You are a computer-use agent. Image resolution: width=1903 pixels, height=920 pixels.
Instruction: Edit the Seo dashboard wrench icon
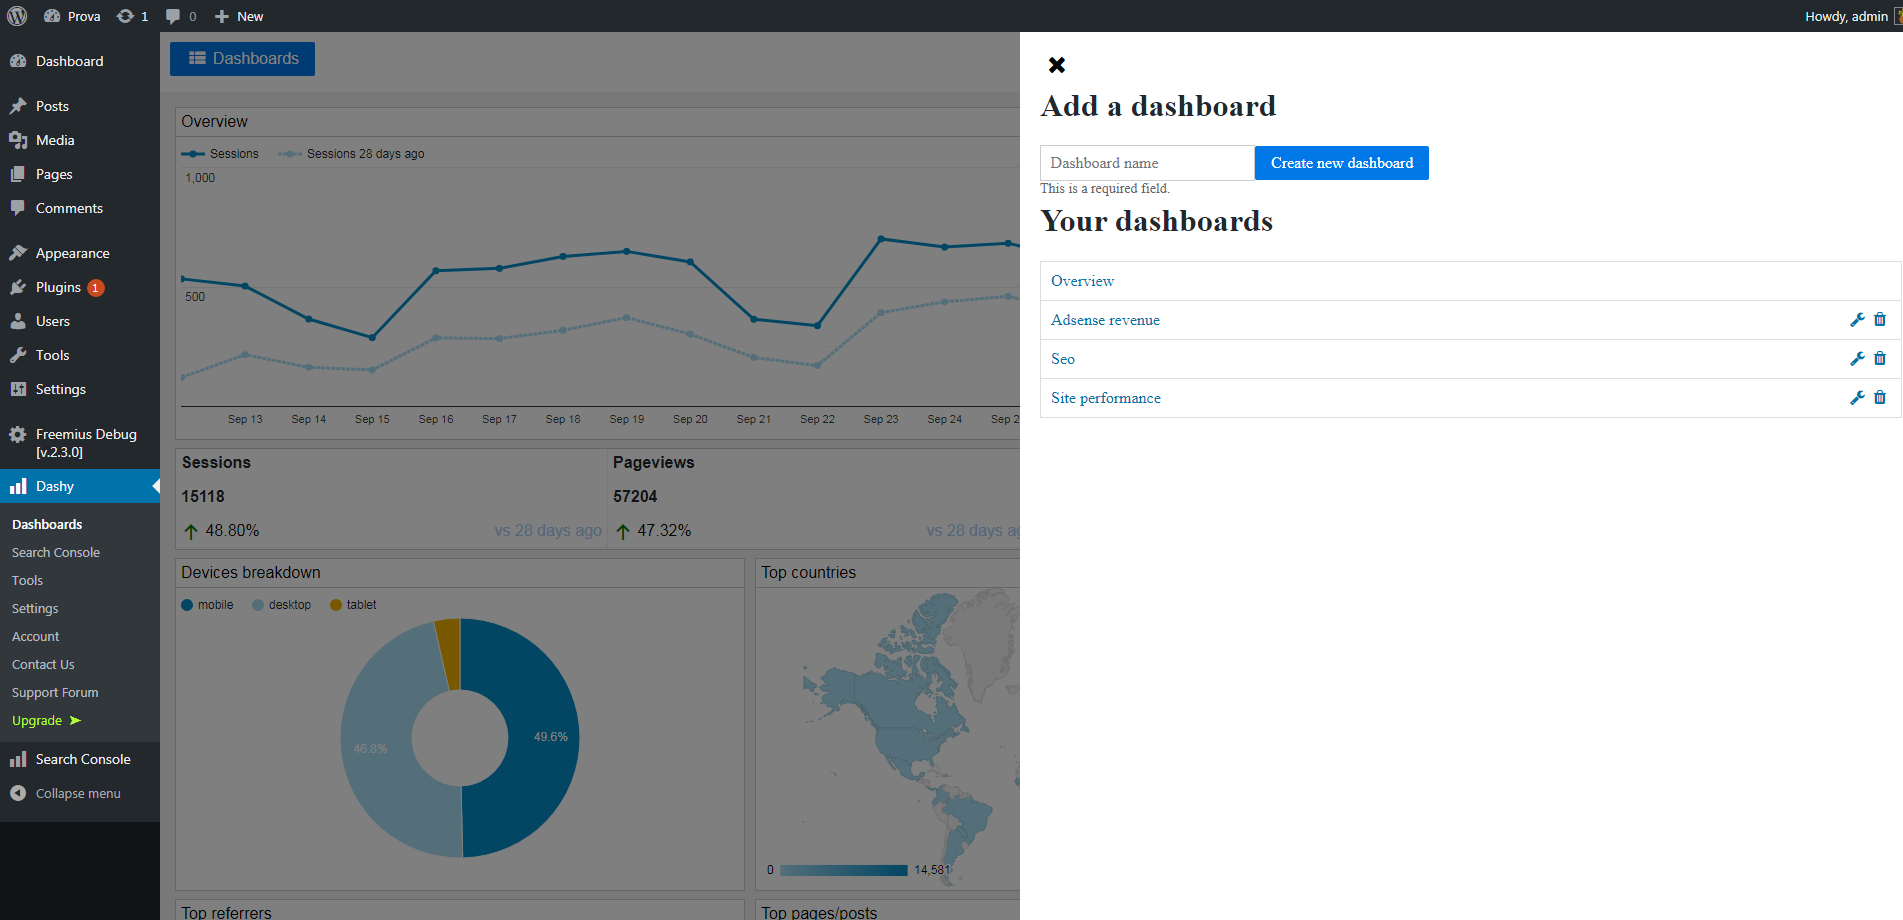pyautogui.click(x=1857, y=359)
